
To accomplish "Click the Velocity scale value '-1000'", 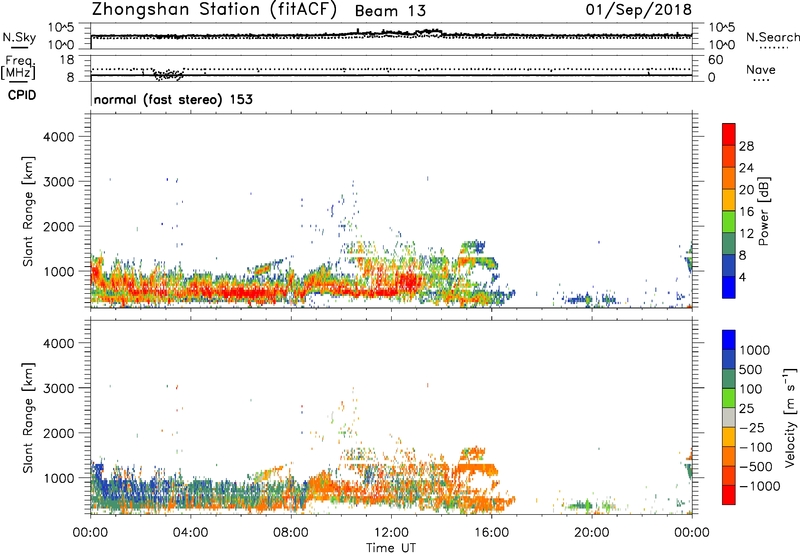I will (x=759, y=486).
